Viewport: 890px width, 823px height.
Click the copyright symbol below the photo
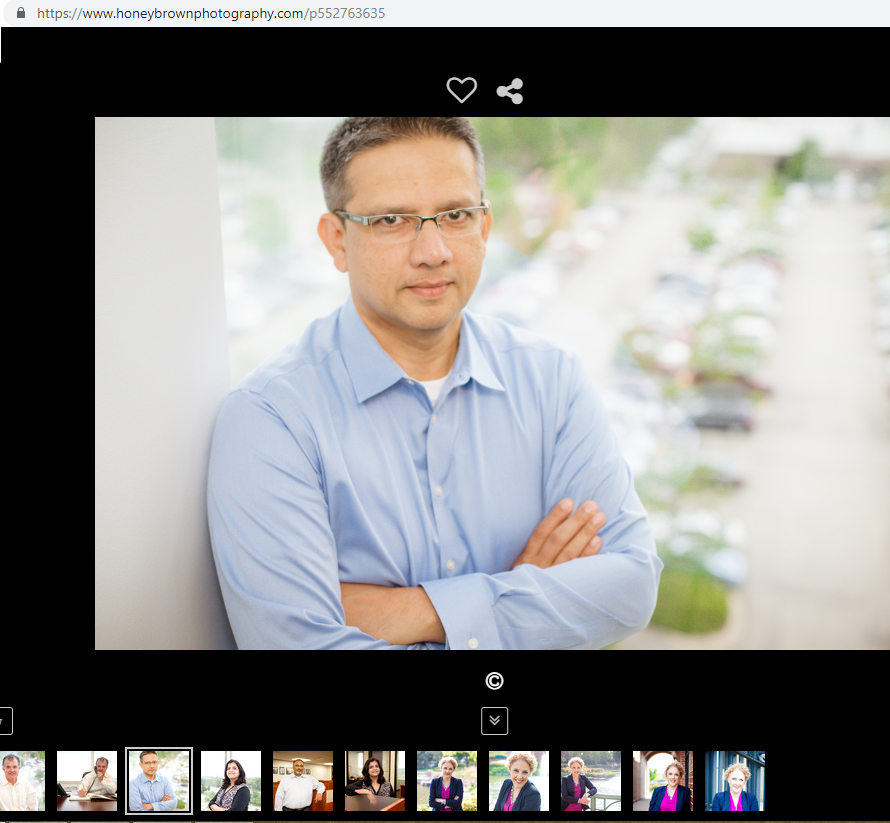coord(494,681)
